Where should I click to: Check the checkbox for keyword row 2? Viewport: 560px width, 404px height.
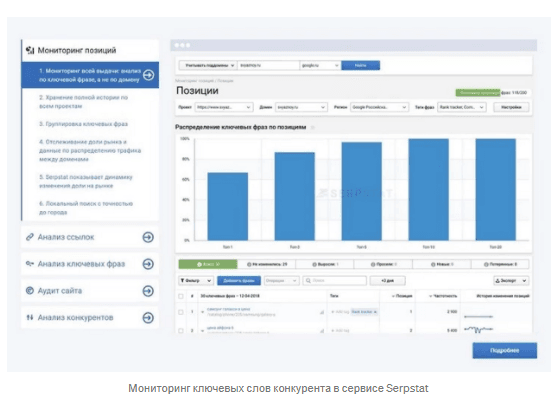[181, 330]
